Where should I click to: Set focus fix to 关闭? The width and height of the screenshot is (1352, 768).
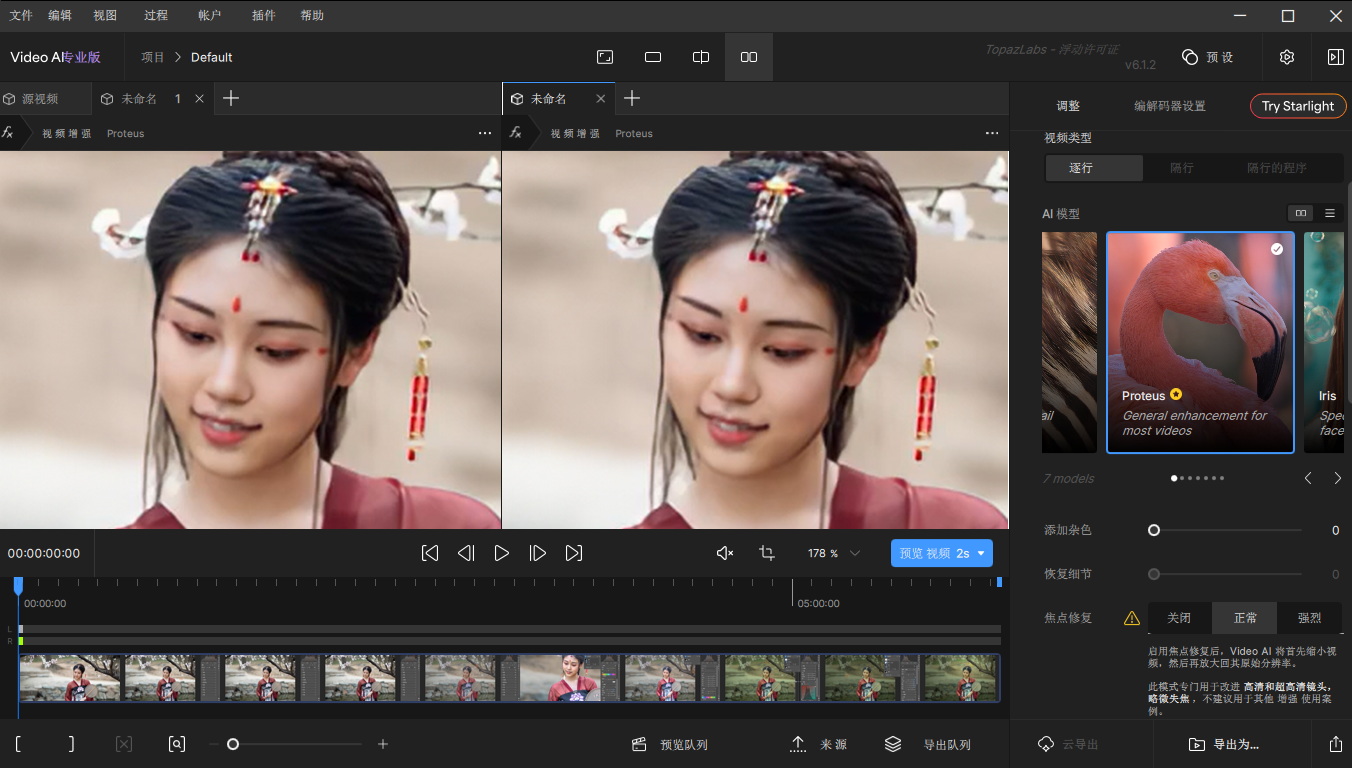[1179, 618]
